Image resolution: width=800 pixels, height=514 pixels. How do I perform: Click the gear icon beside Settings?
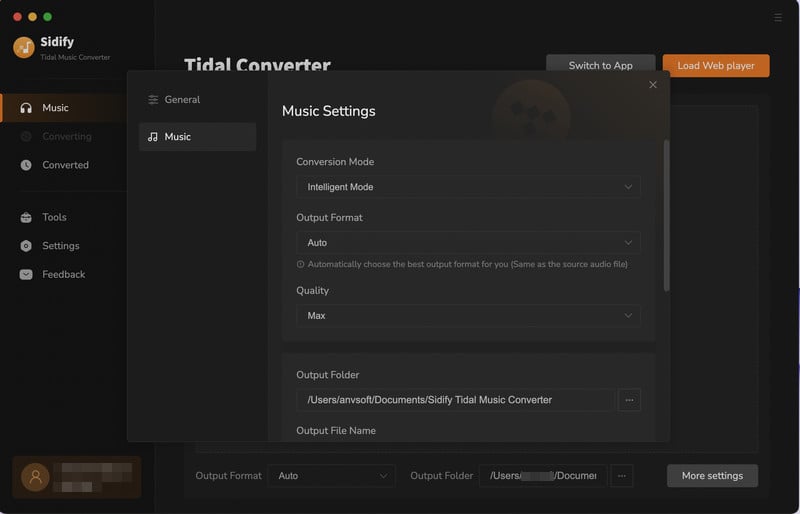[26, 246]
